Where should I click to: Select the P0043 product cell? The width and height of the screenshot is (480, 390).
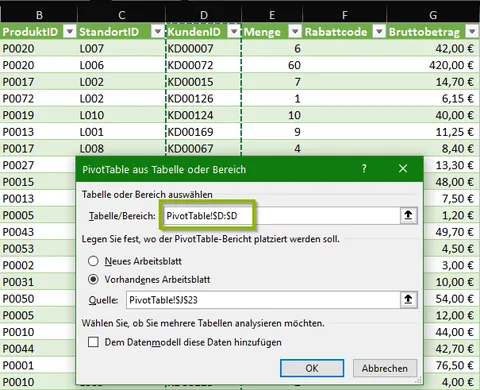click(x=38, y=232)
